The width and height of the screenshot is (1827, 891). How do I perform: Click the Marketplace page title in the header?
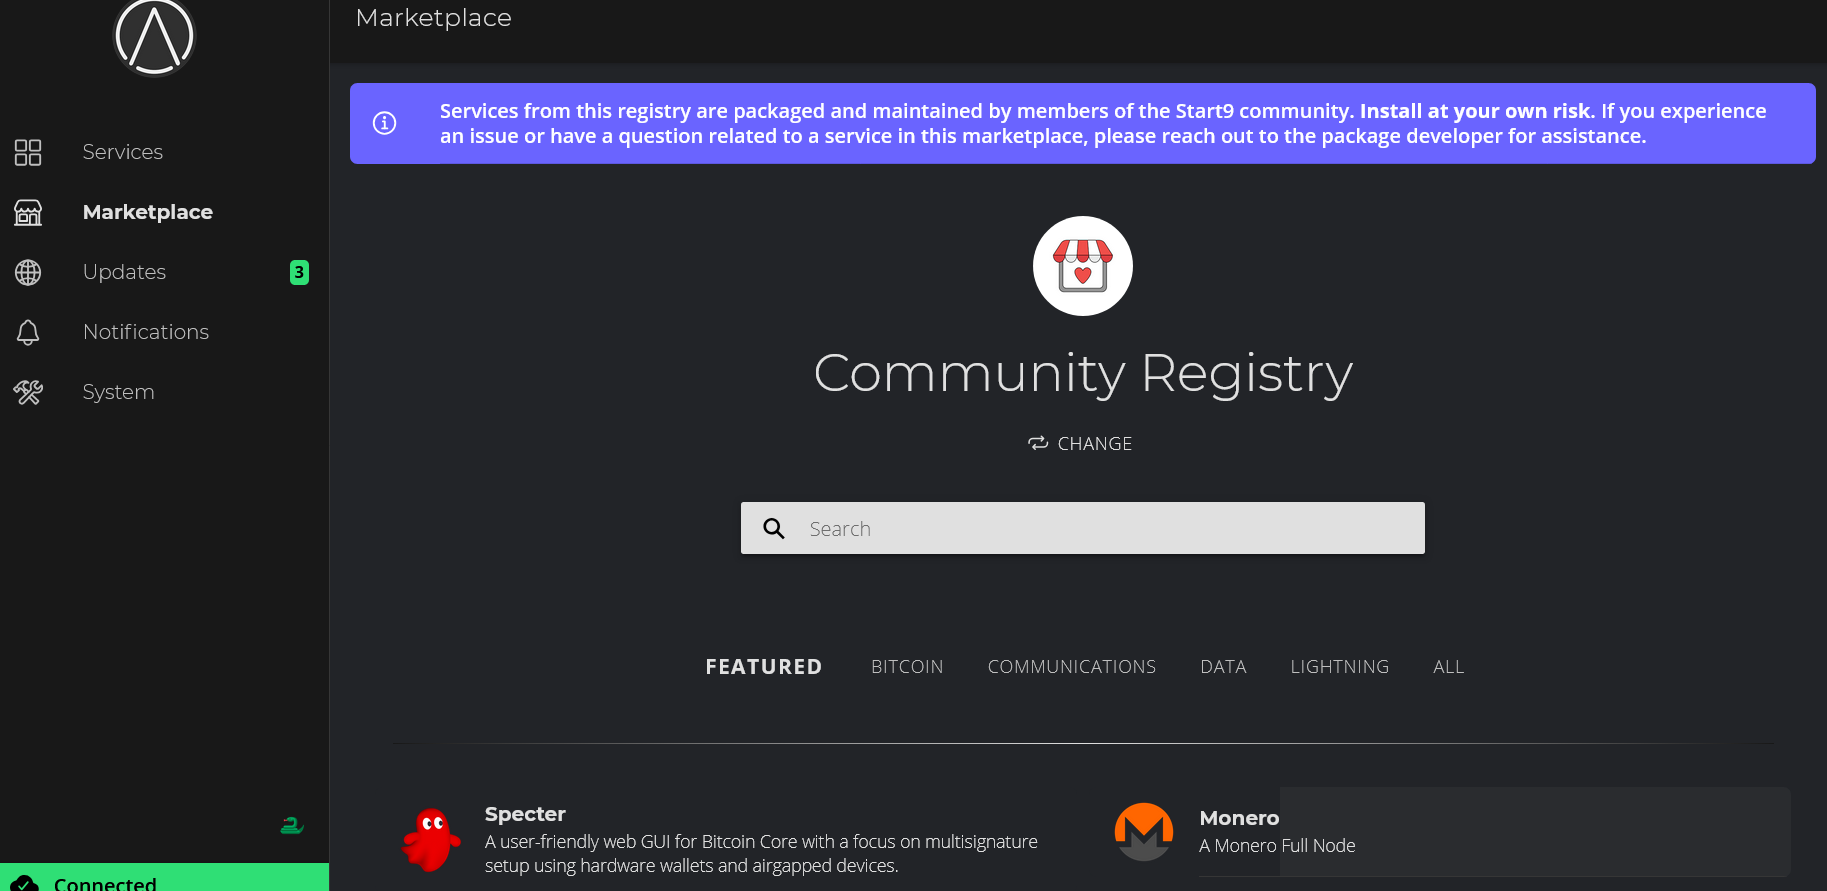tap(434, 18)
